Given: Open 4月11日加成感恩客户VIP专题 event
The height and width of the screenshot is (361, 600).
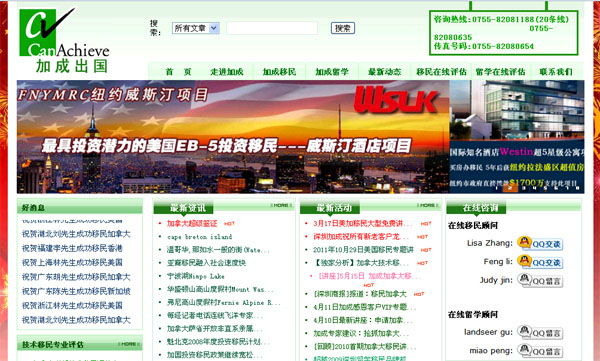Looking at the screenshot, I should (x=364, y=307).
